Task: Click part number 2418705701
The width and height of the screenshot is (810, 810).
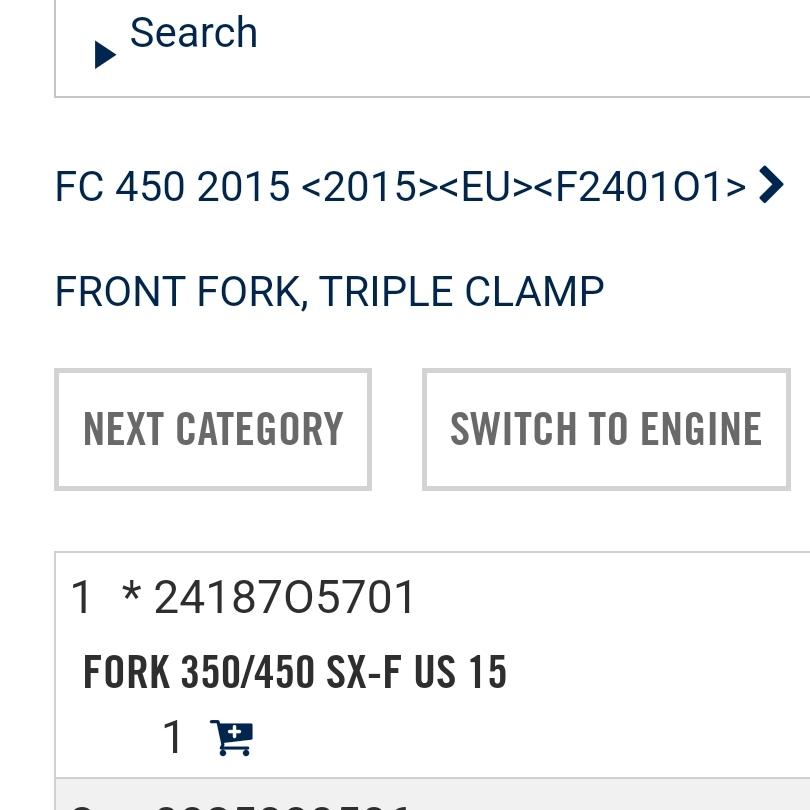Action: (285, 598)
